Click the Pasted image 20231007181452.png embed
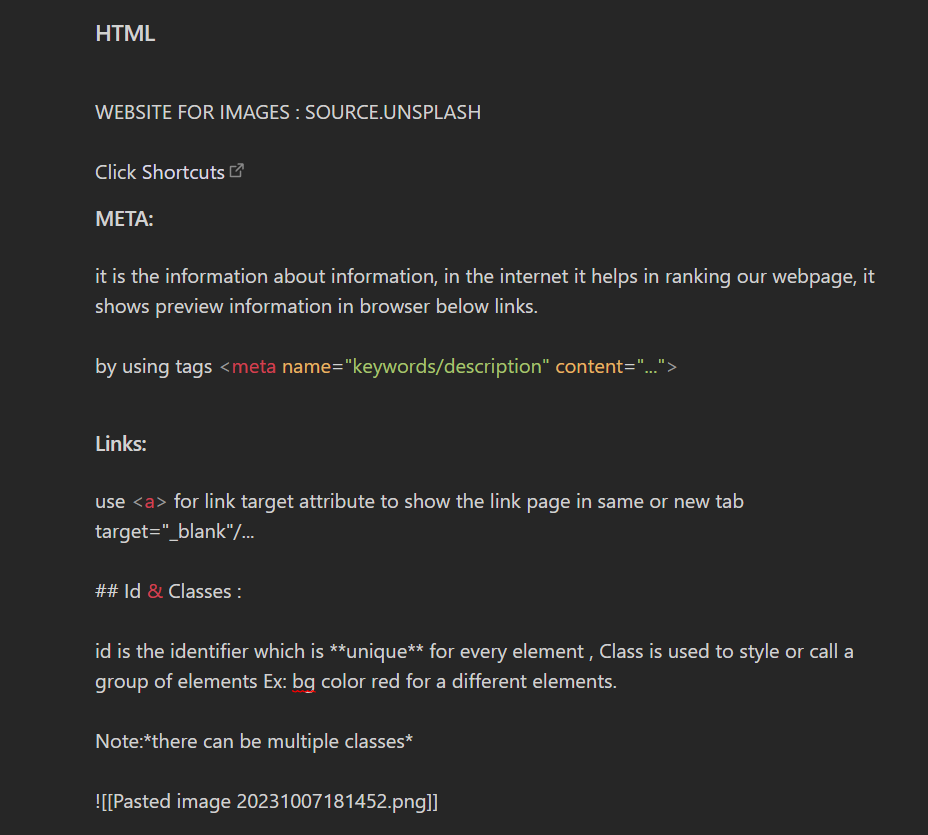This screenshot has height=835, width=928. pyautogui.click(x=266, y=802)
